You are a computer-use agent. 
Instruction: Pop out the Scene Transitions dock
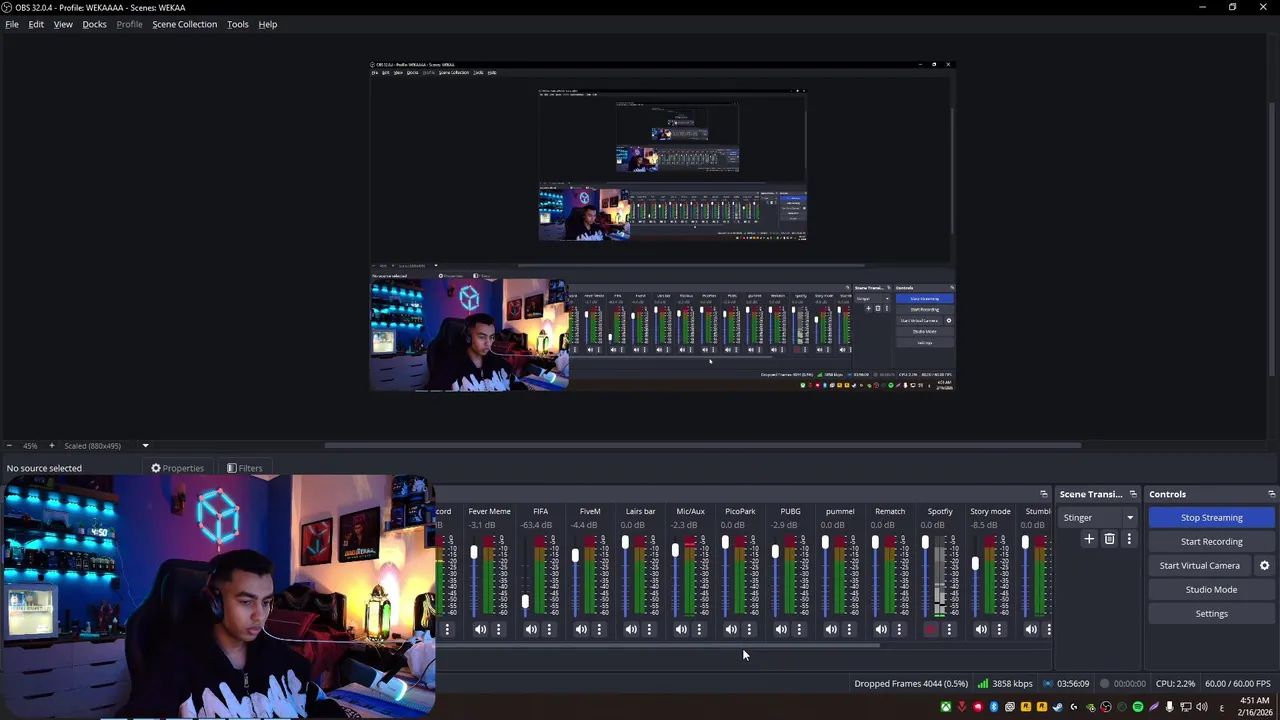[1133, 494]
